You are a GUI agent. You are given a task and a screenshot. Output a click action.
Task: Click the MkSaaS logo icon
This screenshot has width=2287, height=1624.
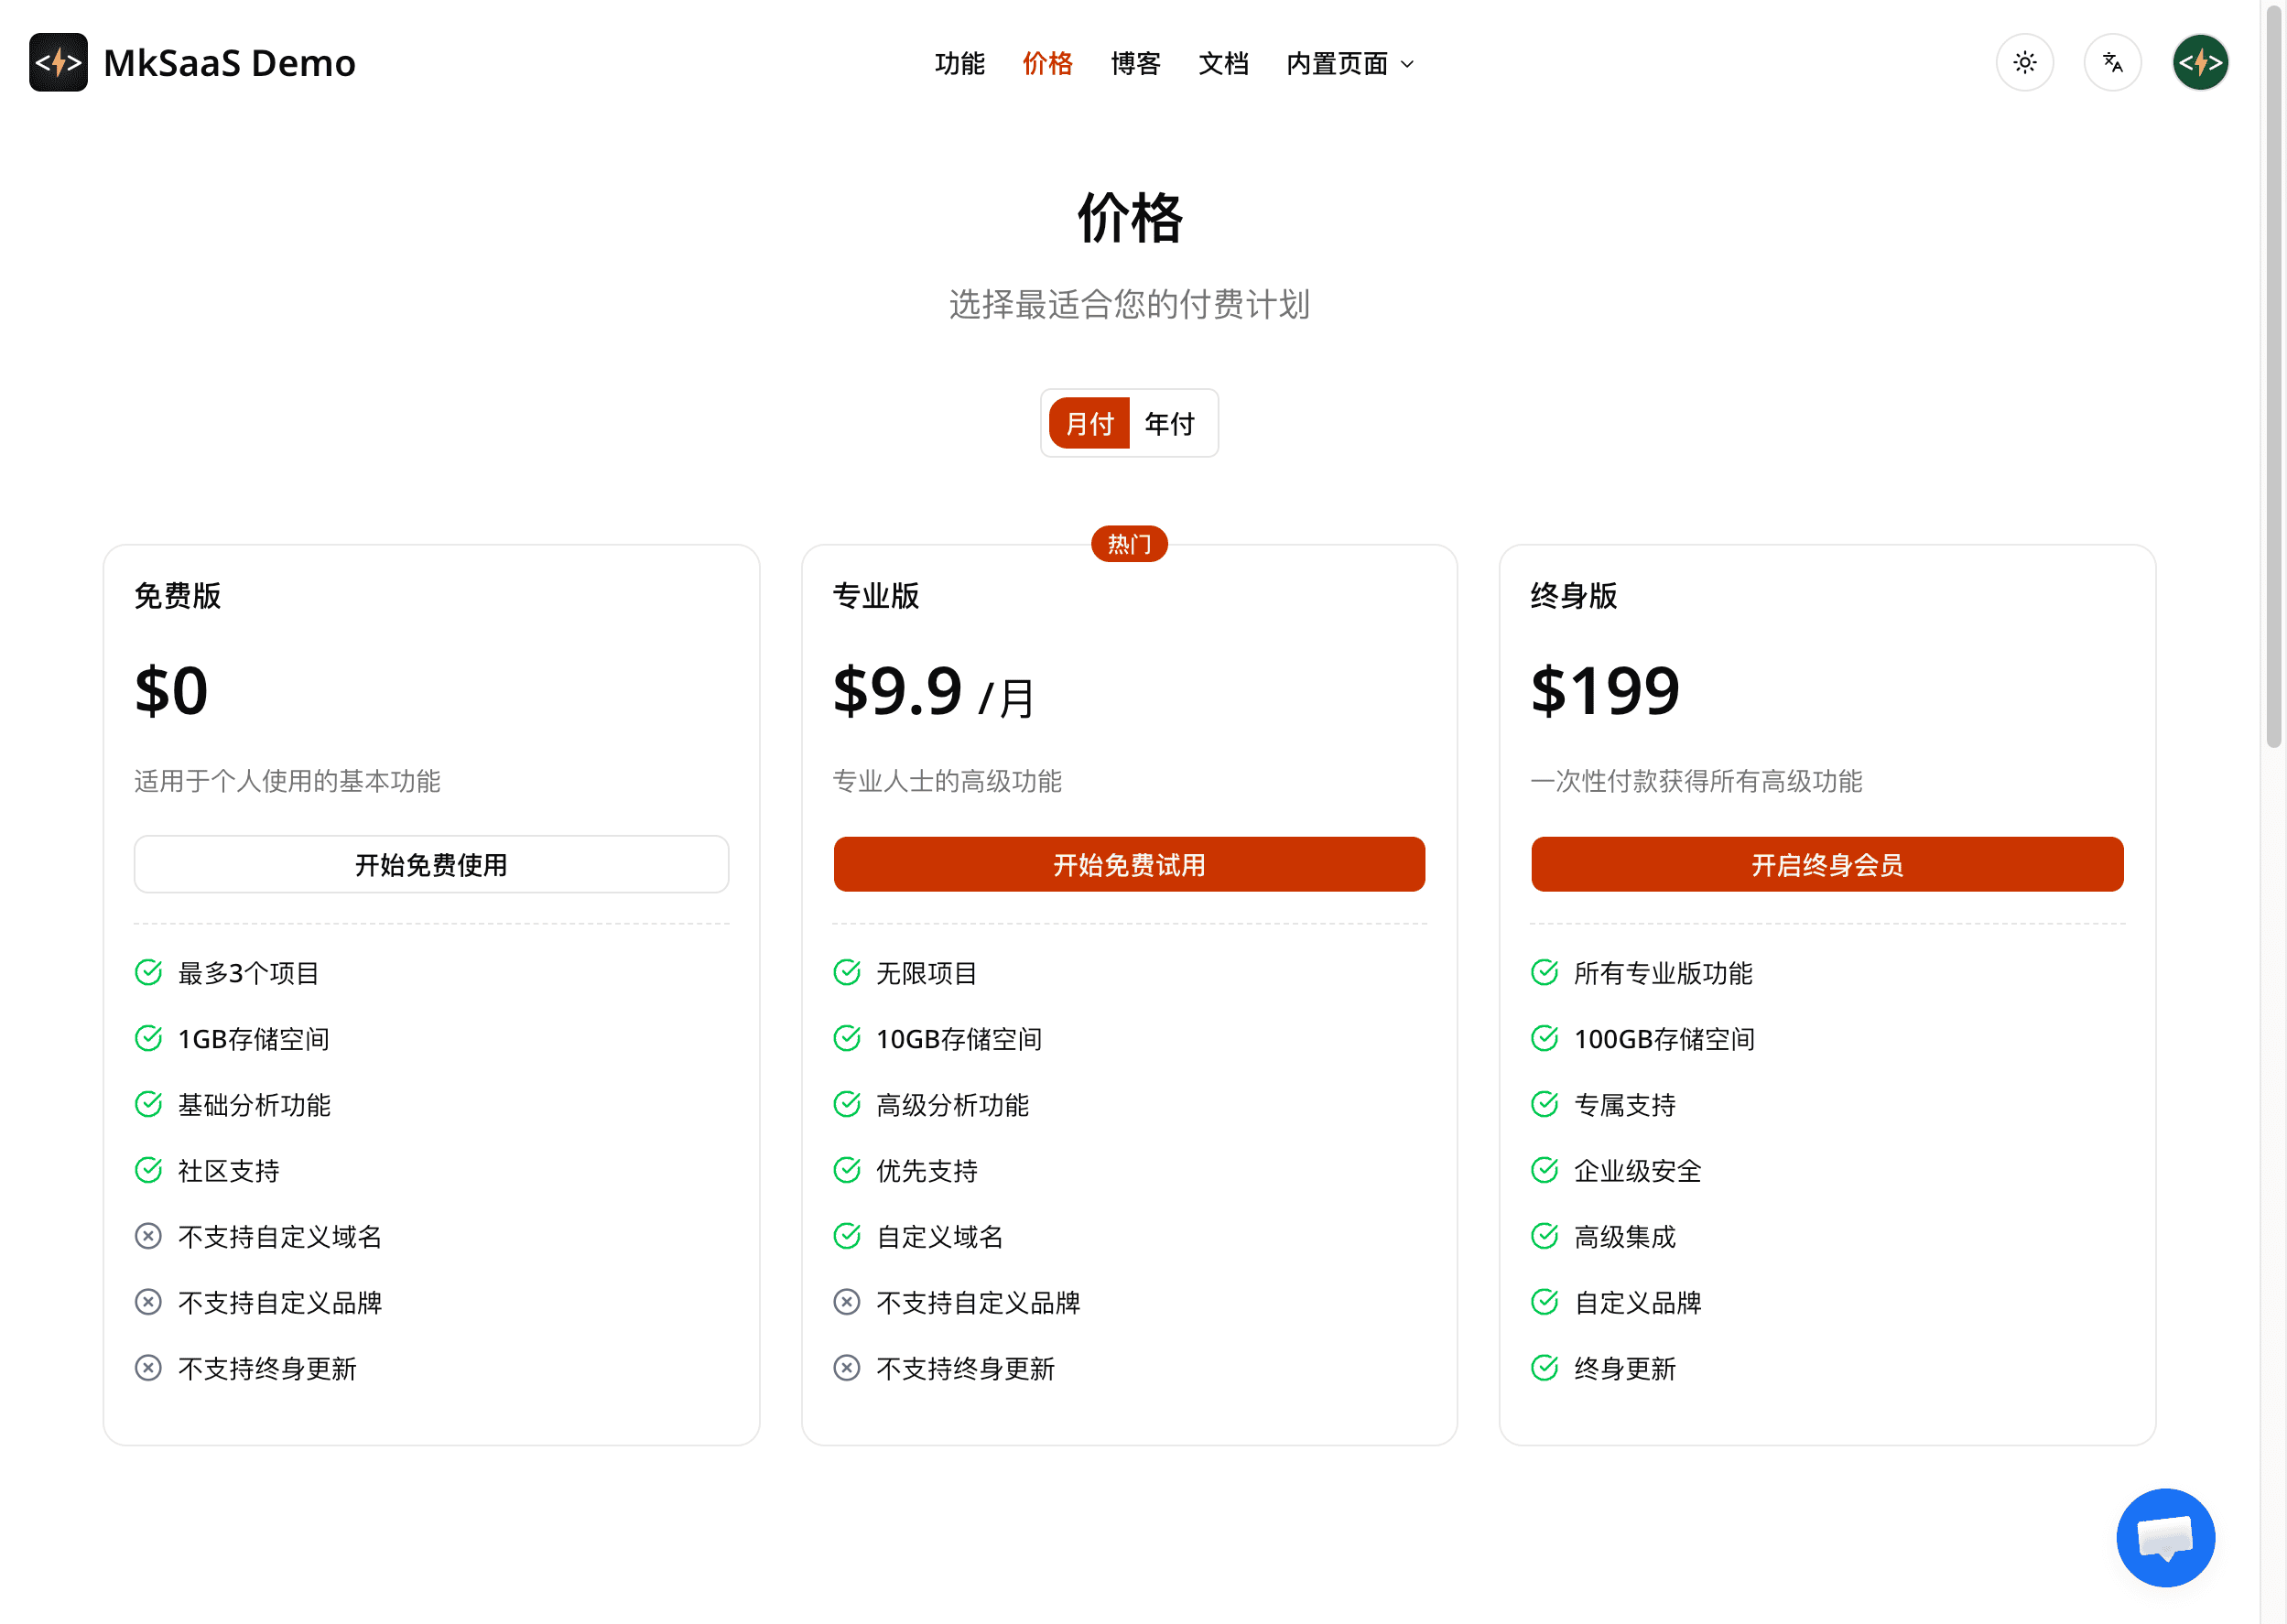coord(58,63)
